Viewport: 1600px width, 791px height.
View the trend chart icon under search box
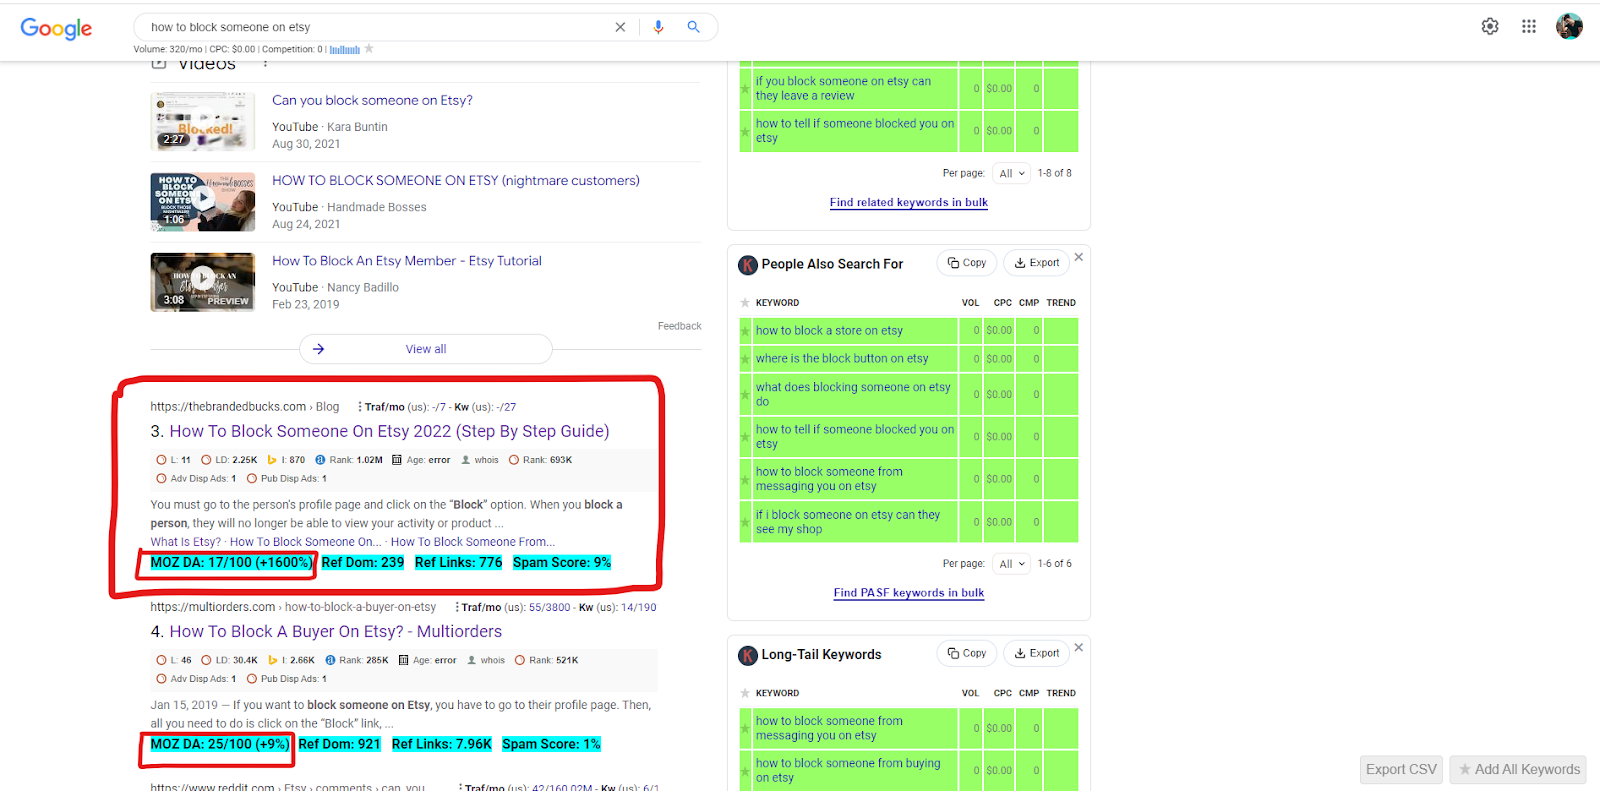[345, 49]
